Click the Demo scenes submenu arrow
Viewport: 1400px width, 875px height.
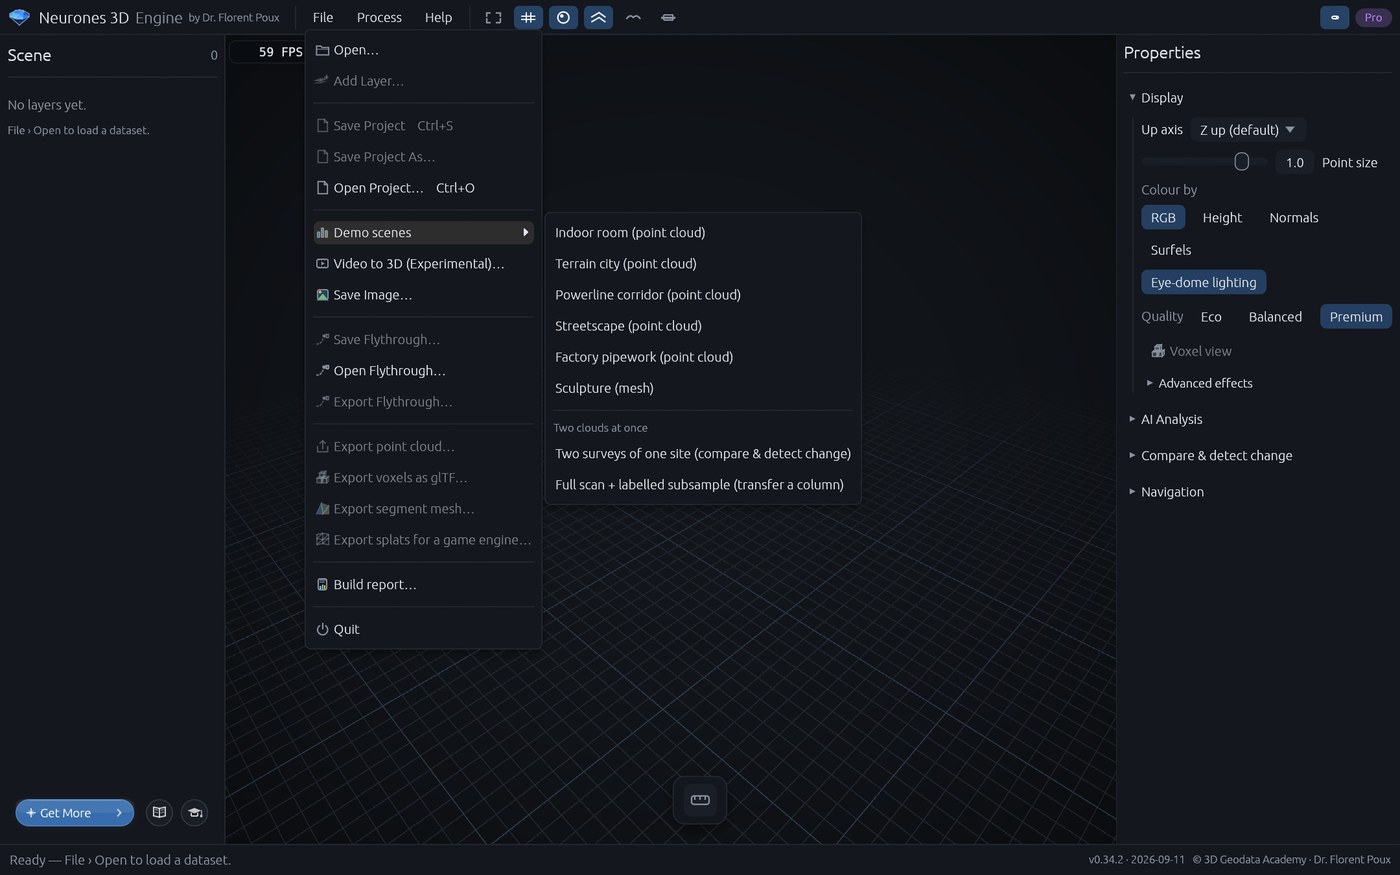click(x=525, y=232)
